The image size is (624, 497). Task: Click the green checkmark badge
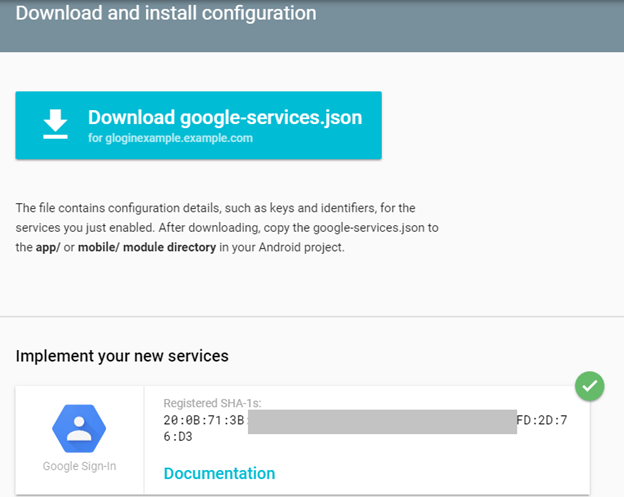pos(590,386)
